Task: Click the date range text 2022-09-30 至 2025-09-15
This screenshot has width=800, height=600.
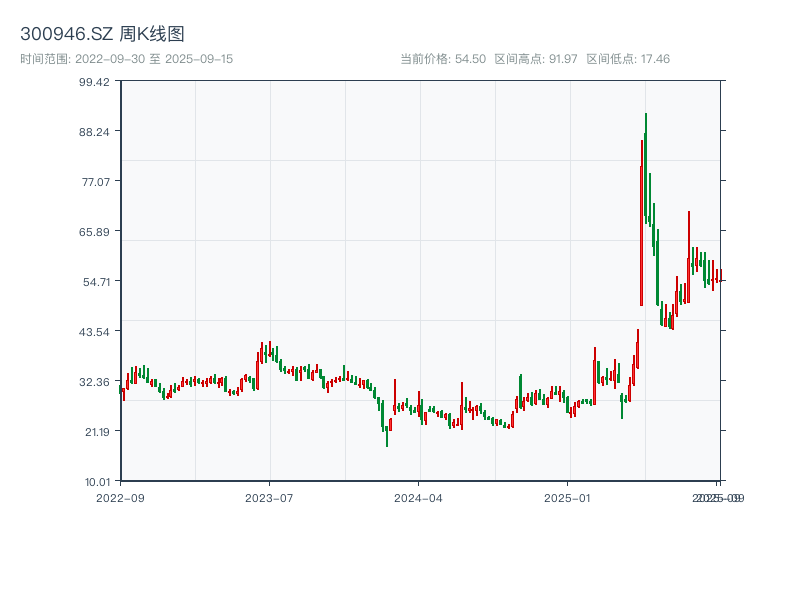Action: pyautogui.click(x=154, y=59)
